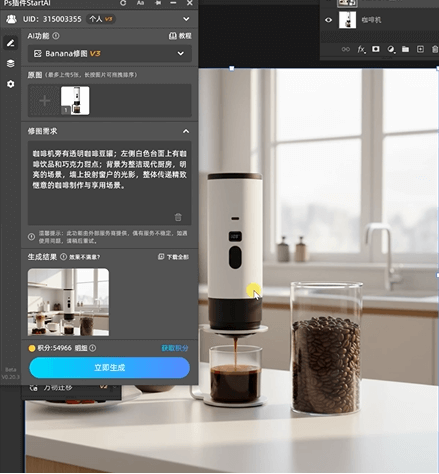Open the layers stack sidebar tab
The height and width of the screenshot is (474, 439).
point(10,63)
